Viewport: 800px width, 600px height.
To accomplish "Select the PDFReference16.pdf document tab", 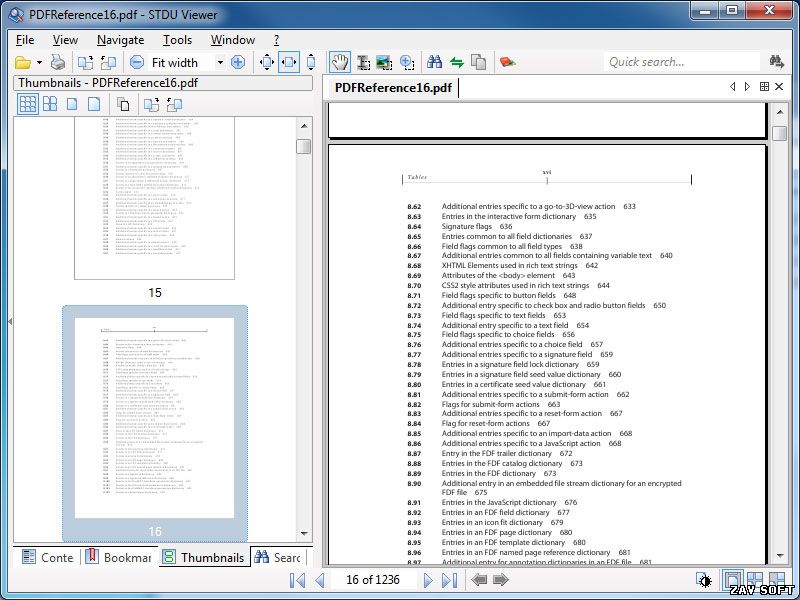I will coord(392,88).
